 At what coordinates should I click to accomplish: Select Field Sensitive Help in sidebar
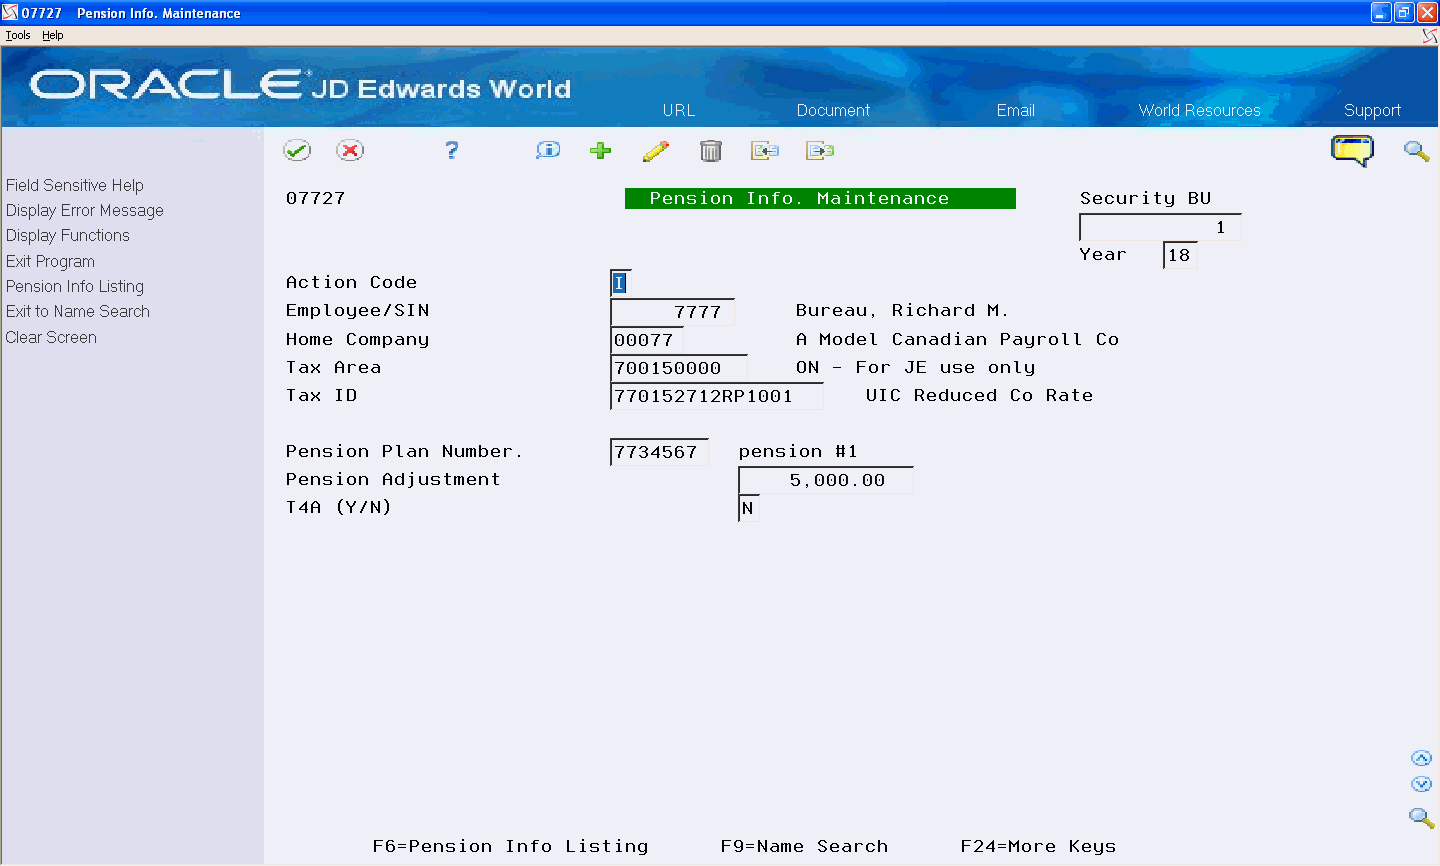75,185
